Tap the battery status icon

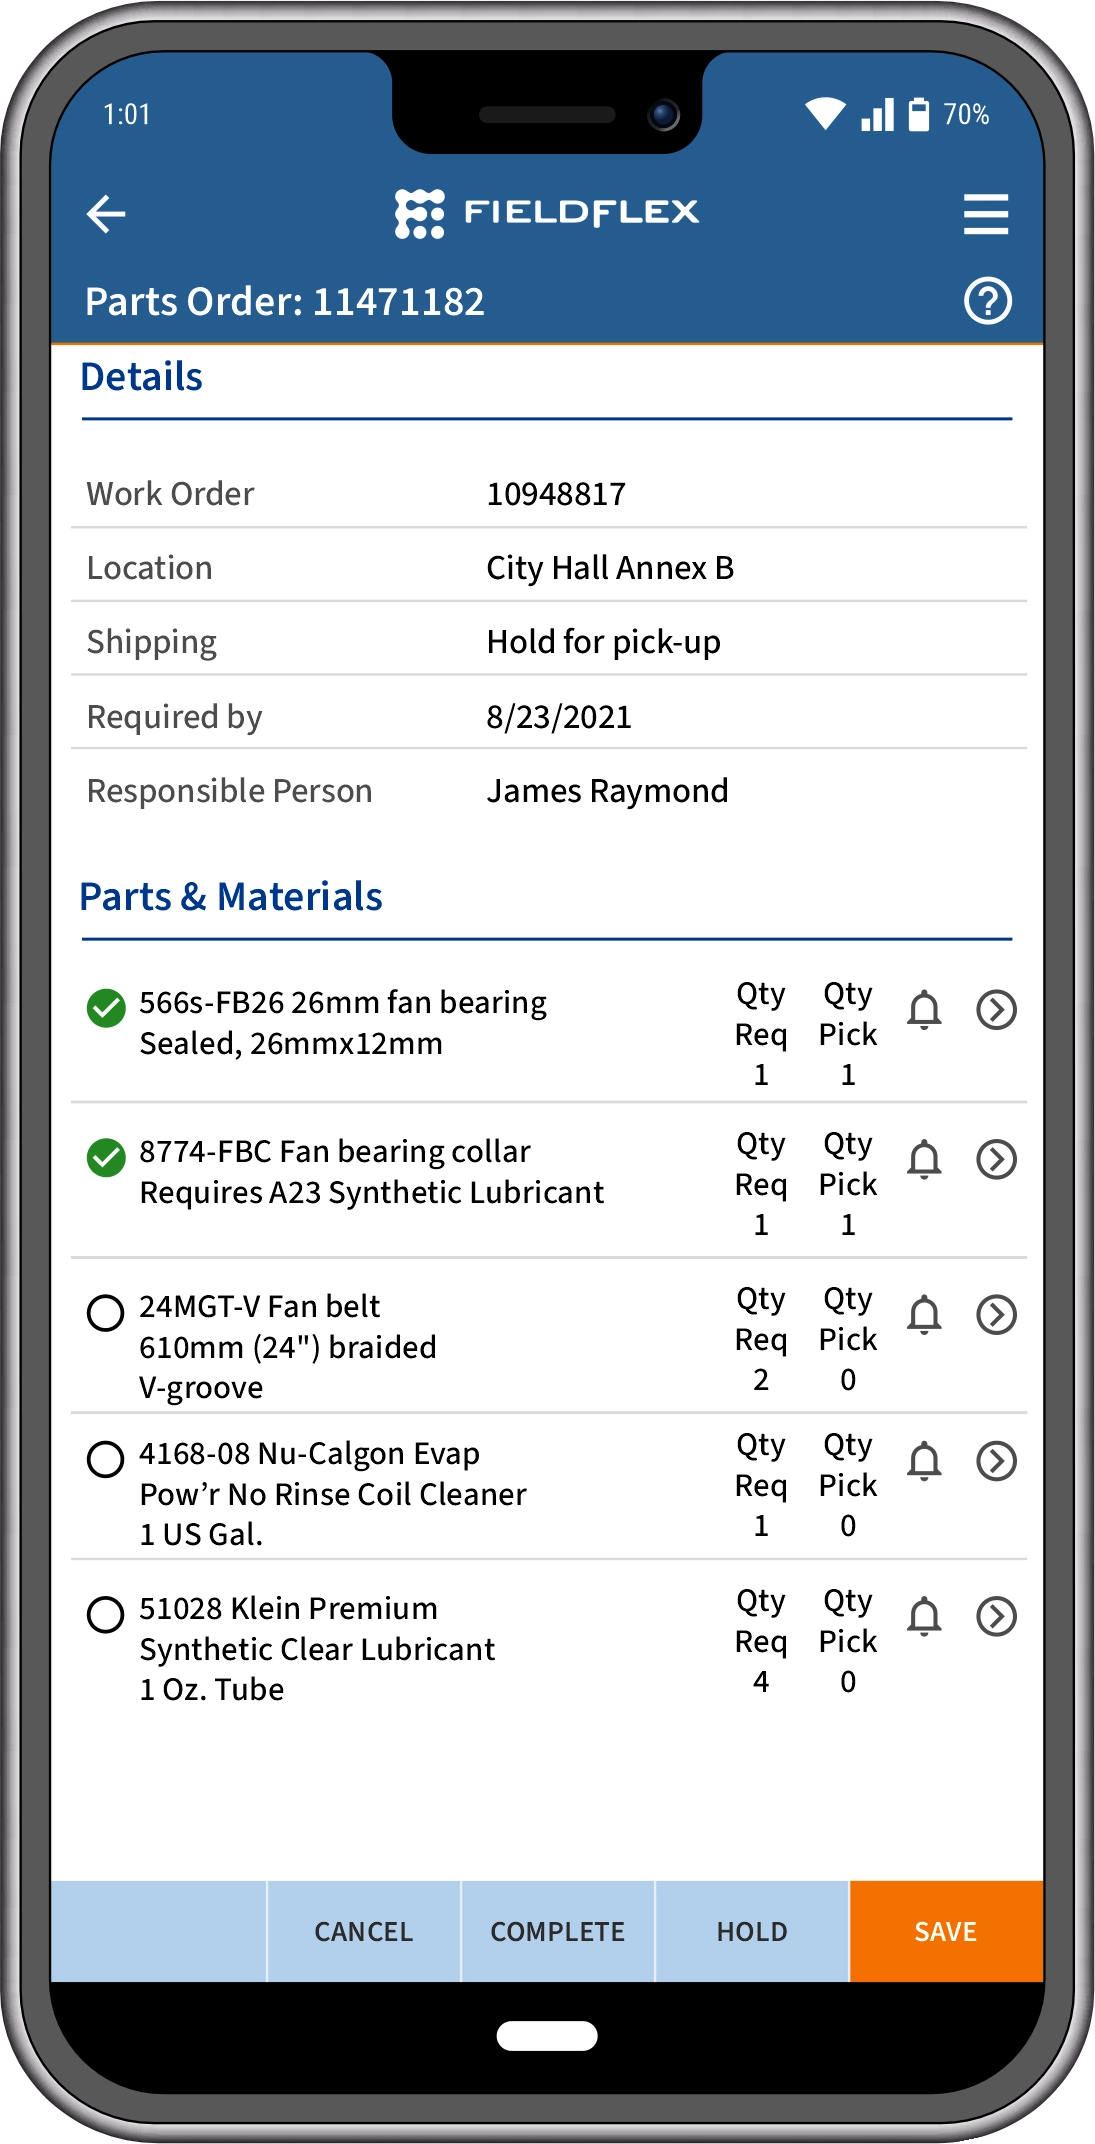[918, 114]
